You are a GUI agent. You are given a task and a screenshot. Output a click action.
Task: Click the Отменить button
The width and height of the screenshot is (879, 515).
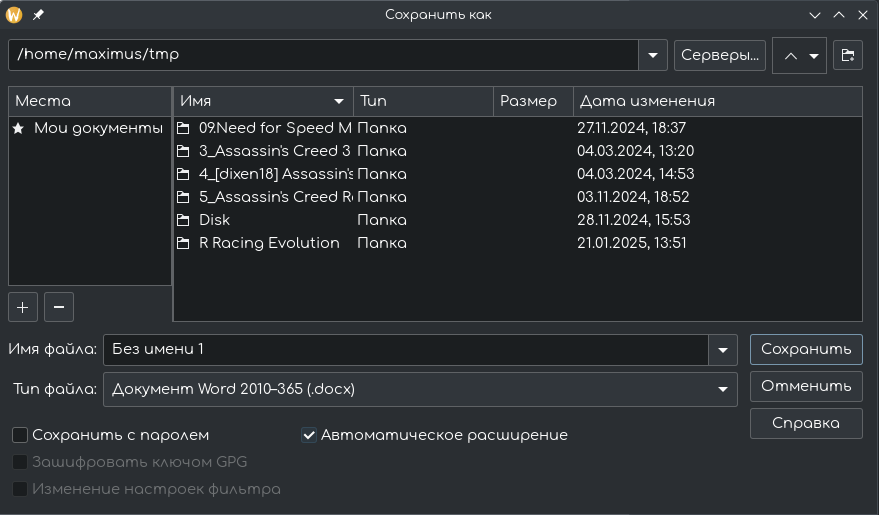click(806, 386)
